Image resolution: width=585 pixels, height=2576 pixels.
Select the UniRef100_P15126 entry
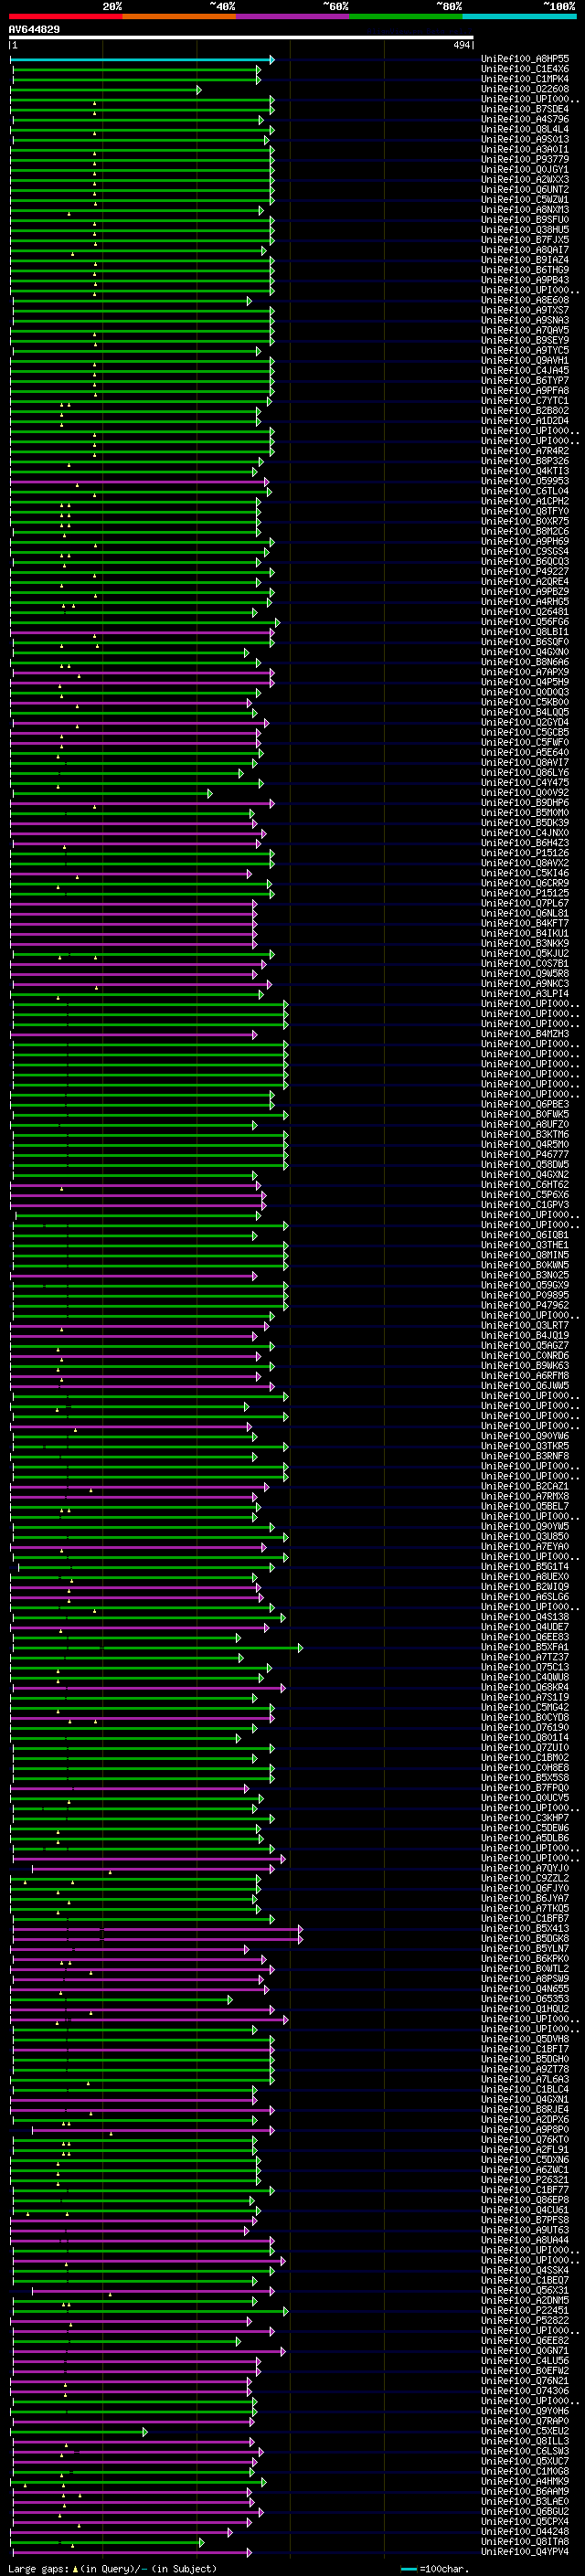point(525,853)
